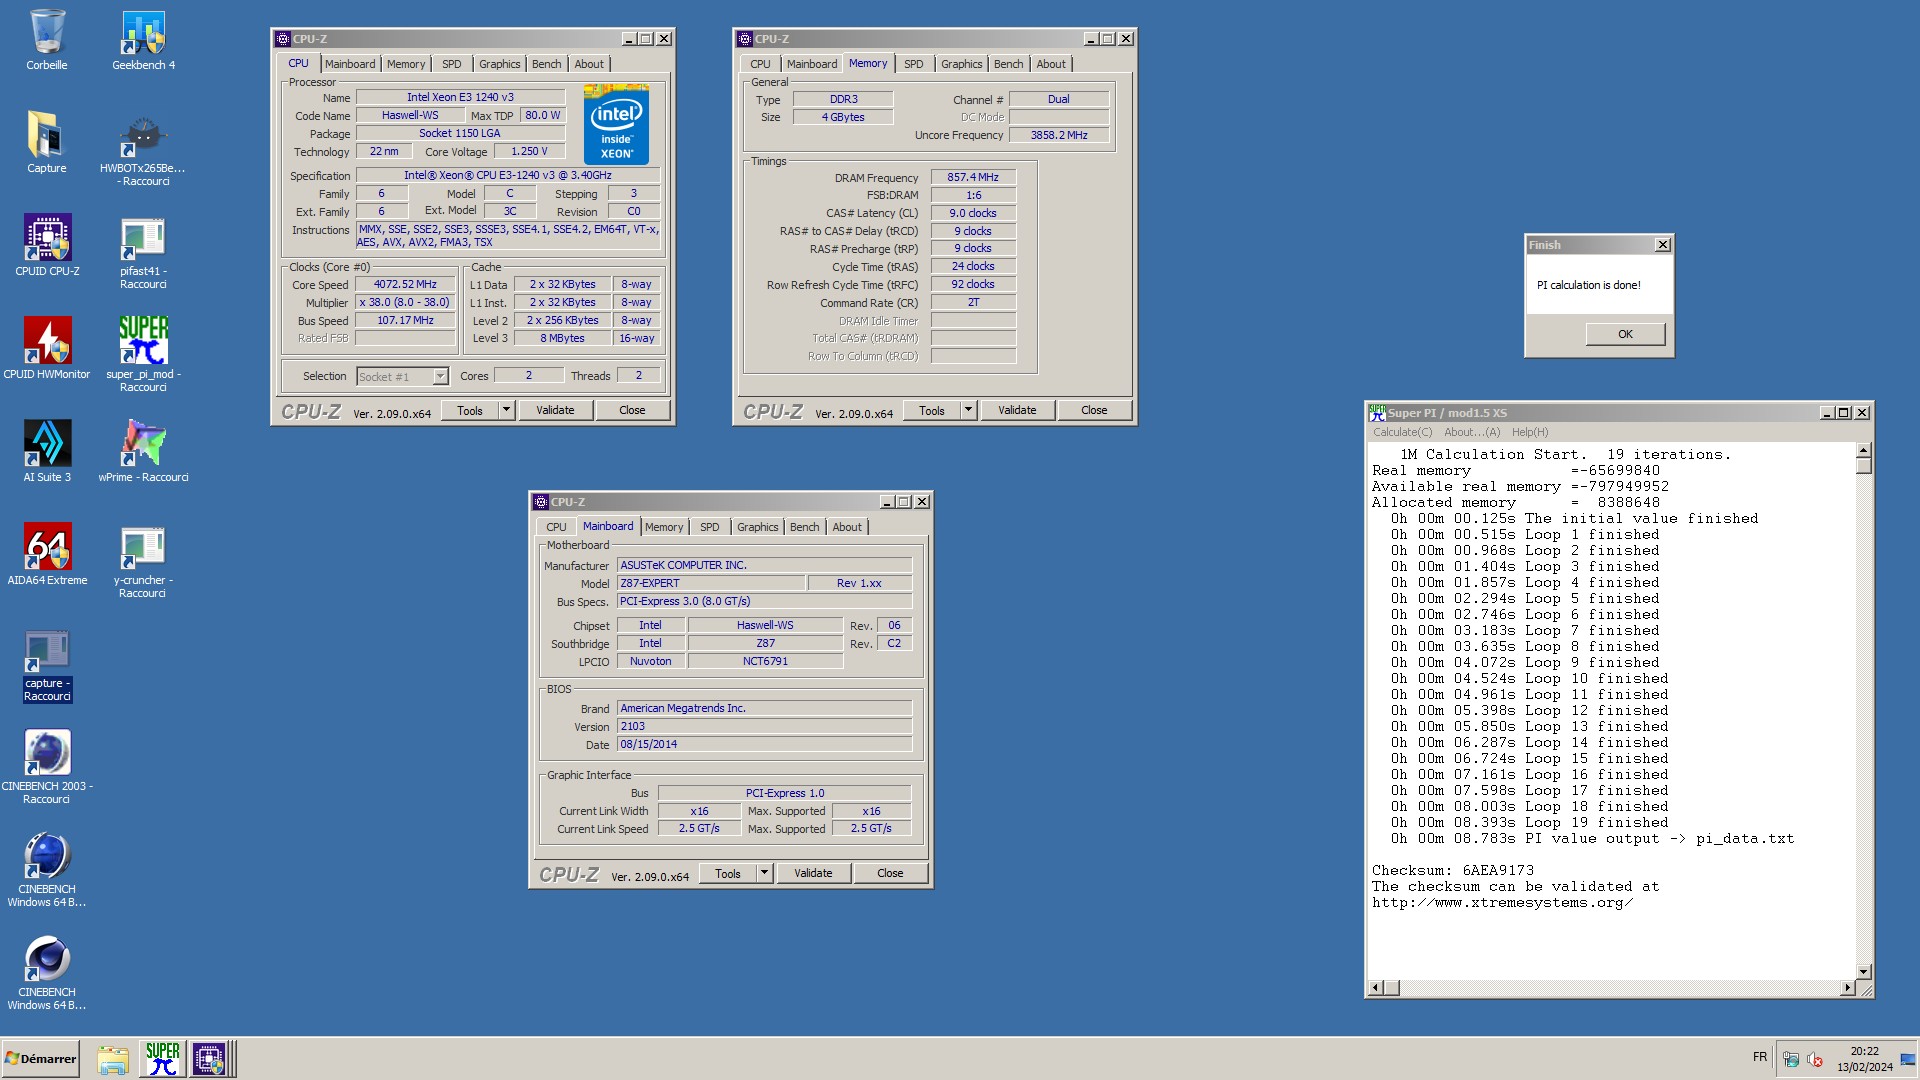The image size is (1920, 1080).
Task: Click Validate in the CPU window
Action: [x=555, y=410]
